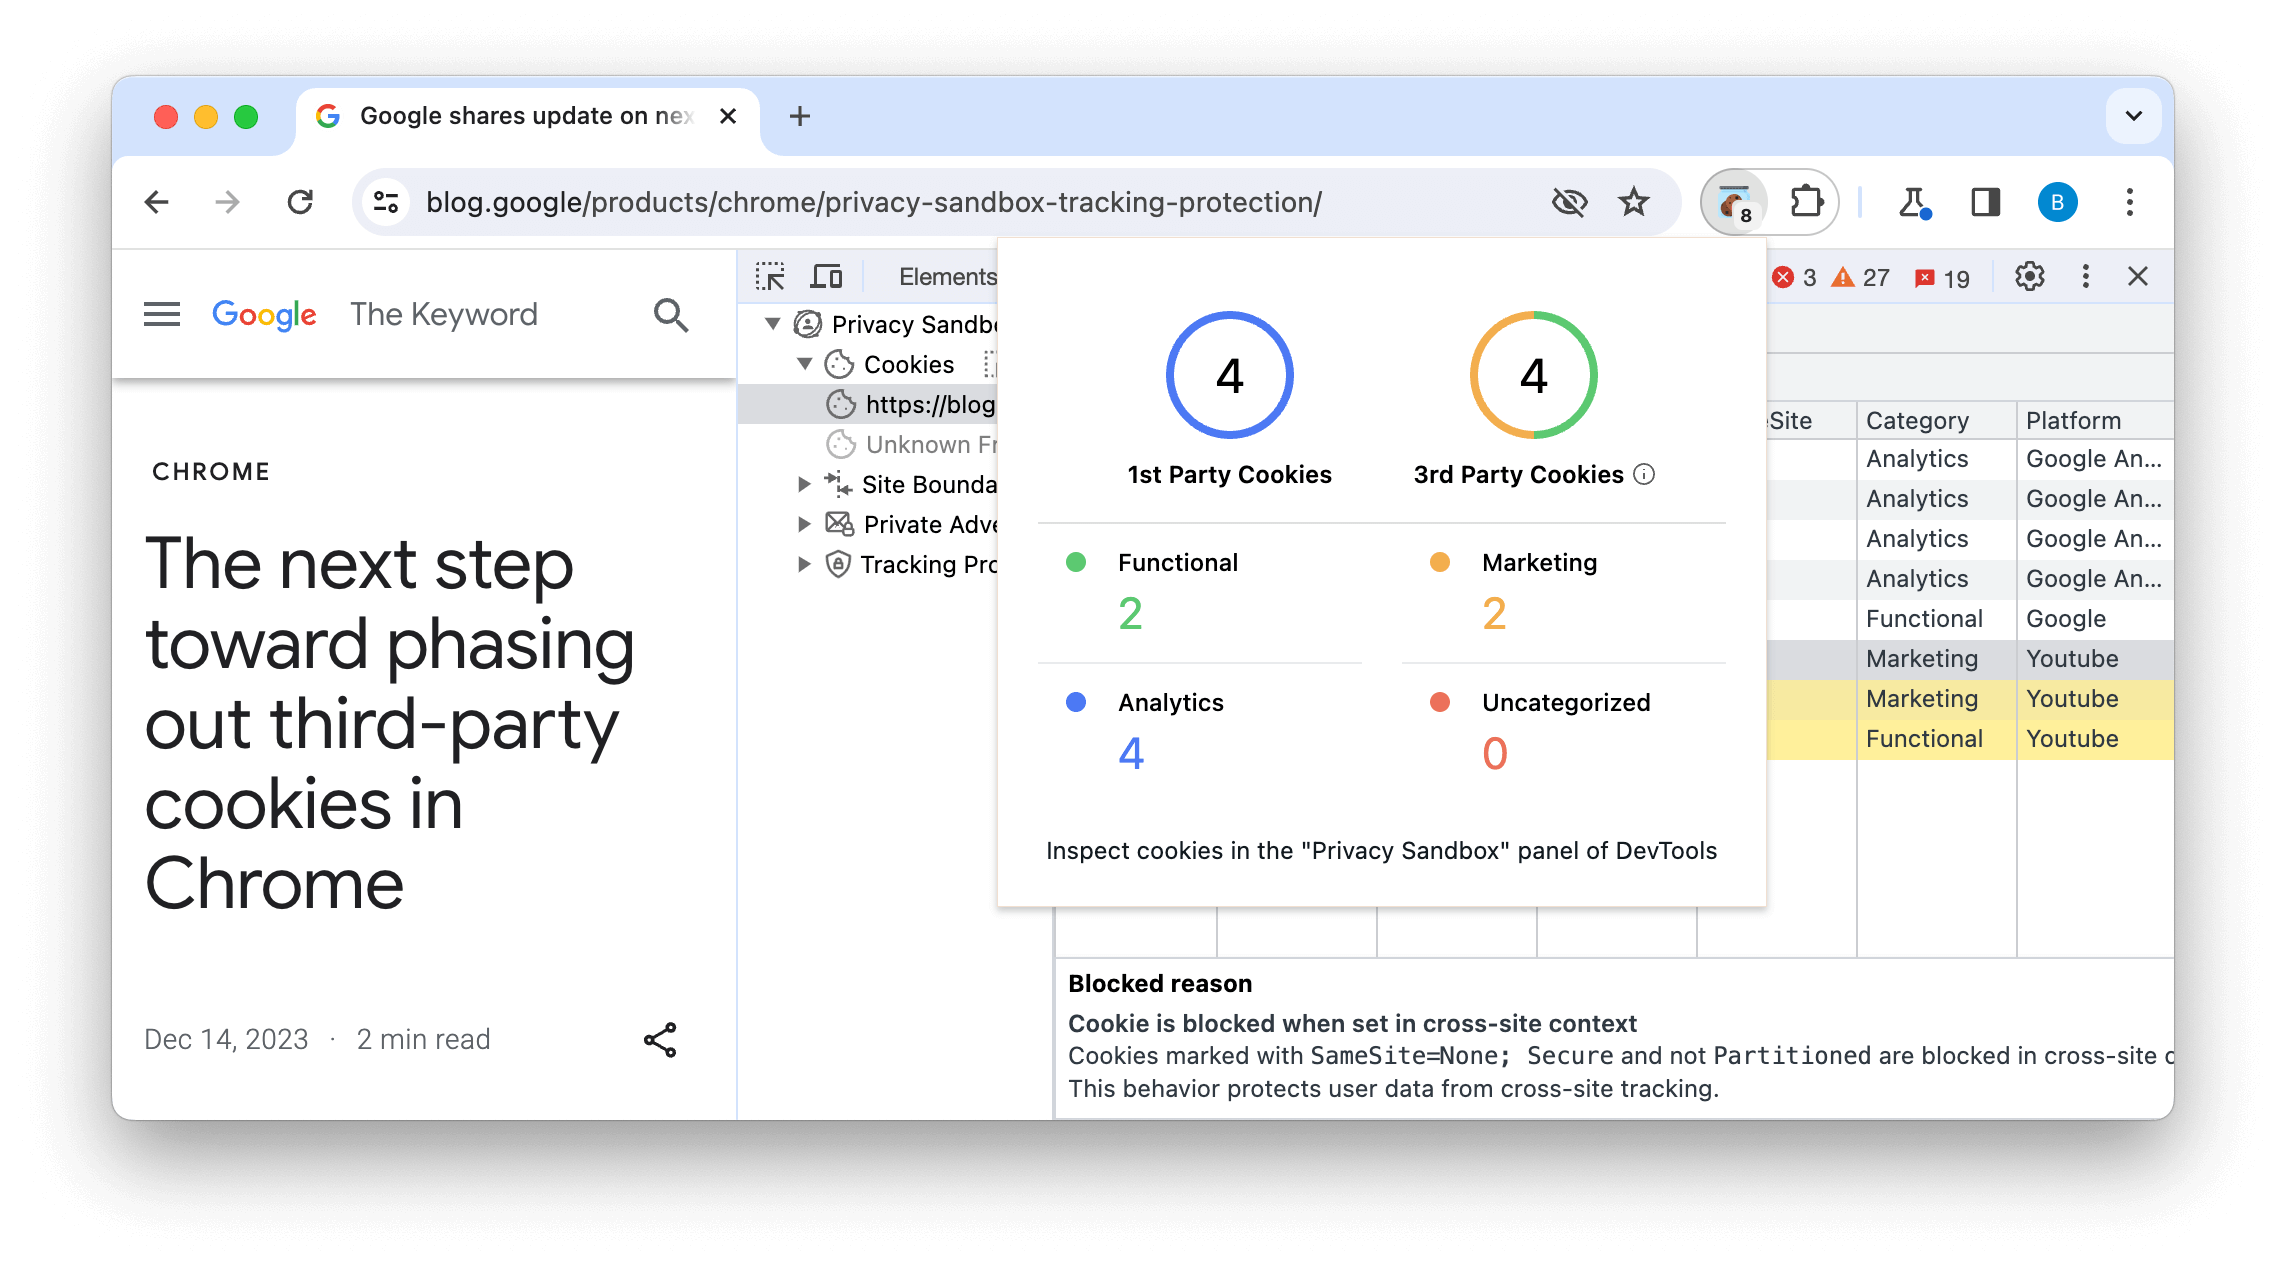
Task: Click the star/bookmark icon in the address bar
Action: tap(1635, 201)
